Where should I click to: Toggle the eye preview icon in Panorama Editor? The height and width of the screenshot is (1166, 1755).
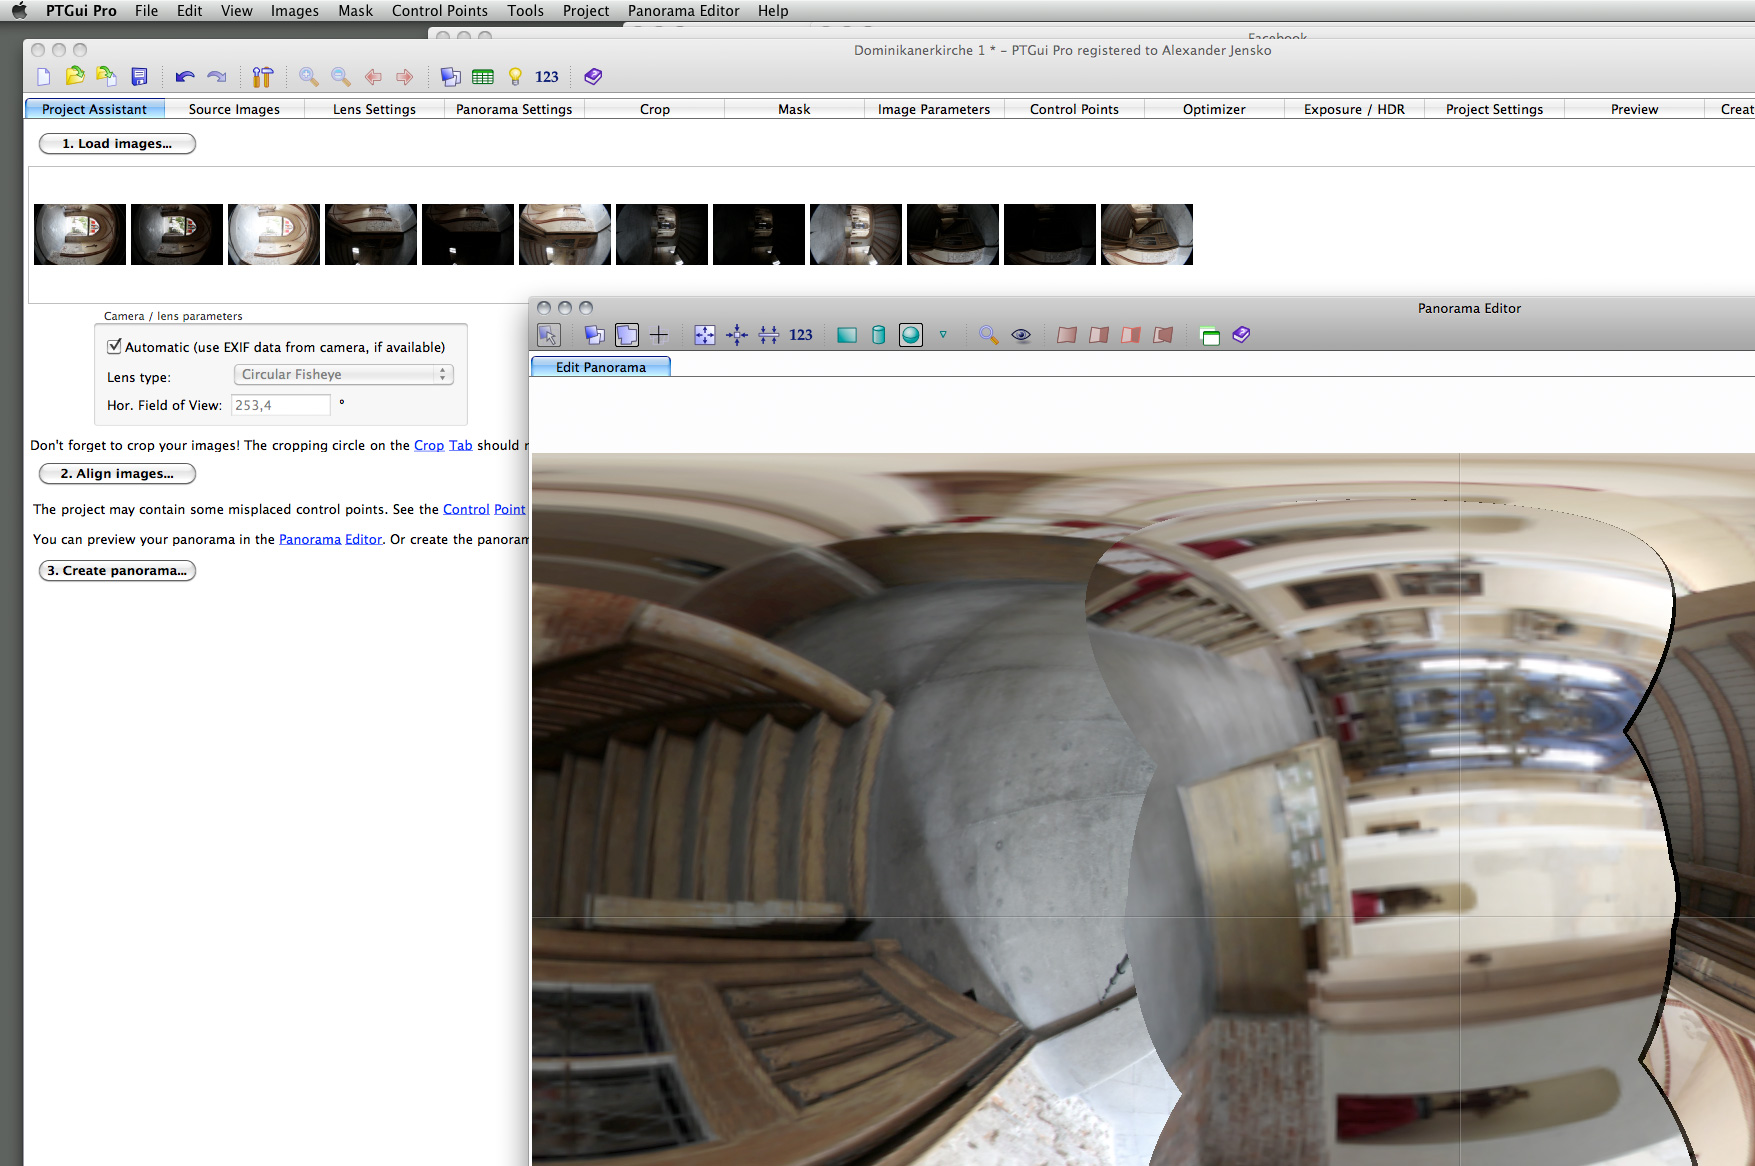tap(1021, 335)
